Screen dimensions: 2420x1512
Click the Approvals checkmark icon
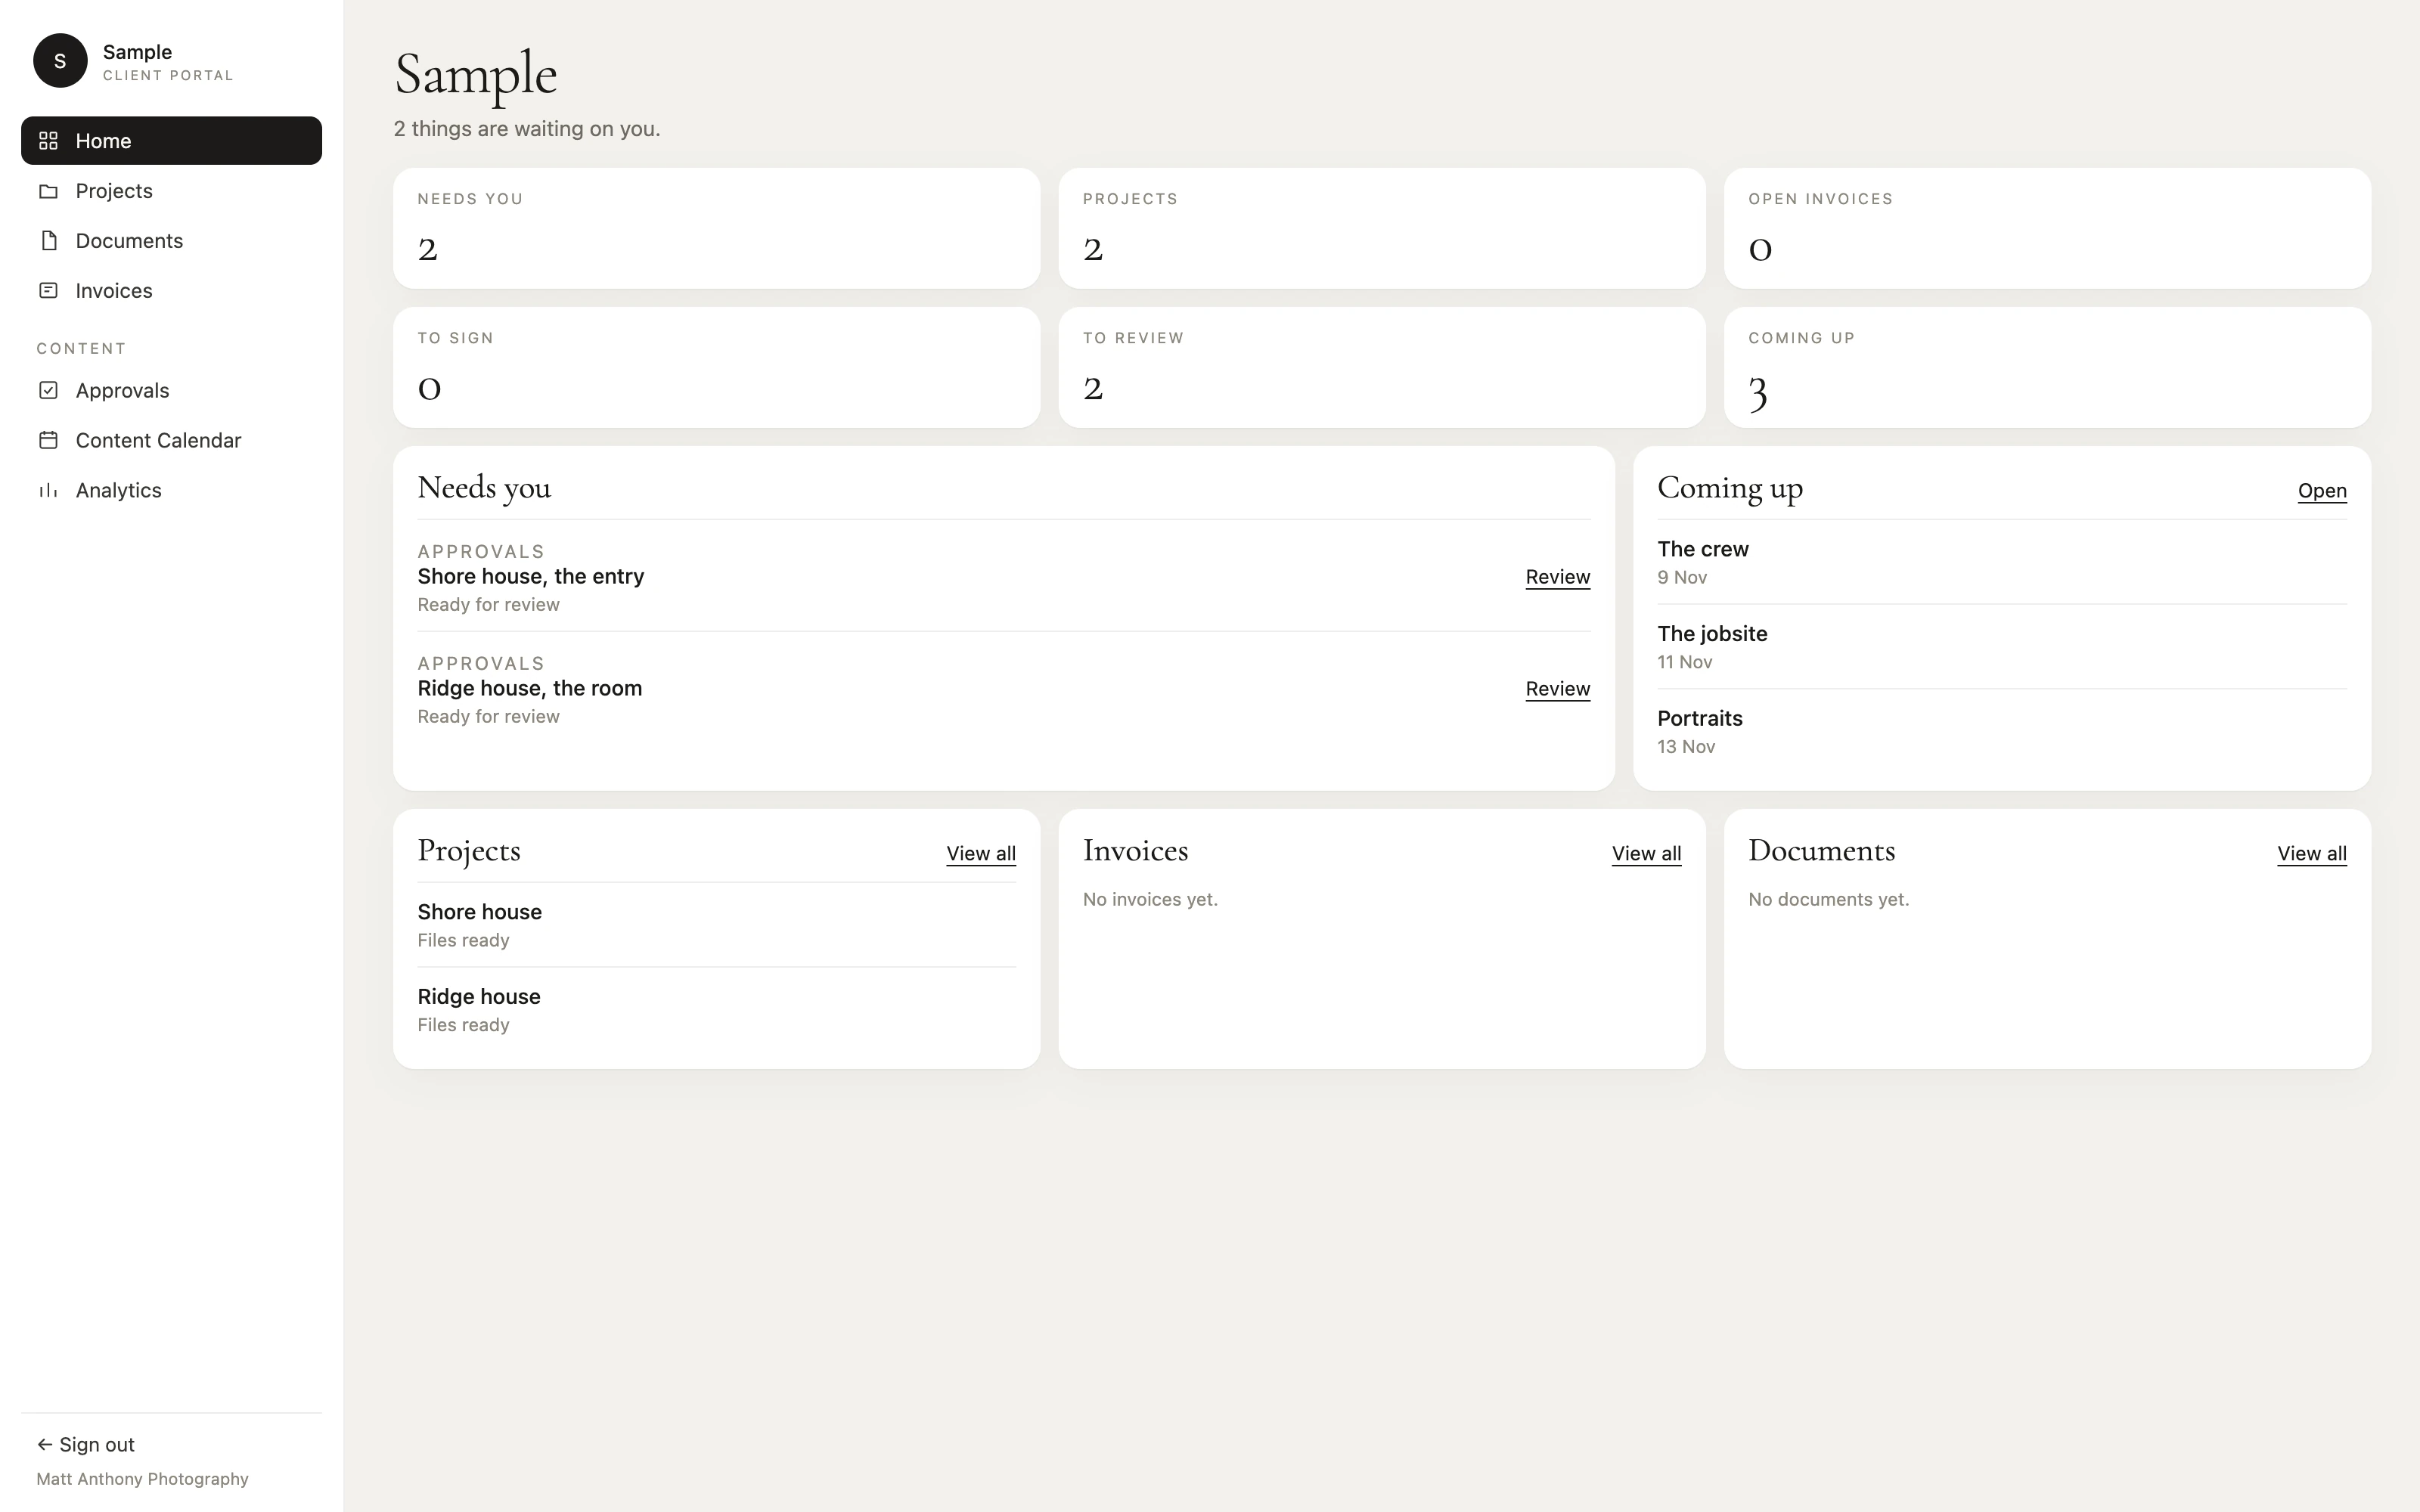[48, 391]
